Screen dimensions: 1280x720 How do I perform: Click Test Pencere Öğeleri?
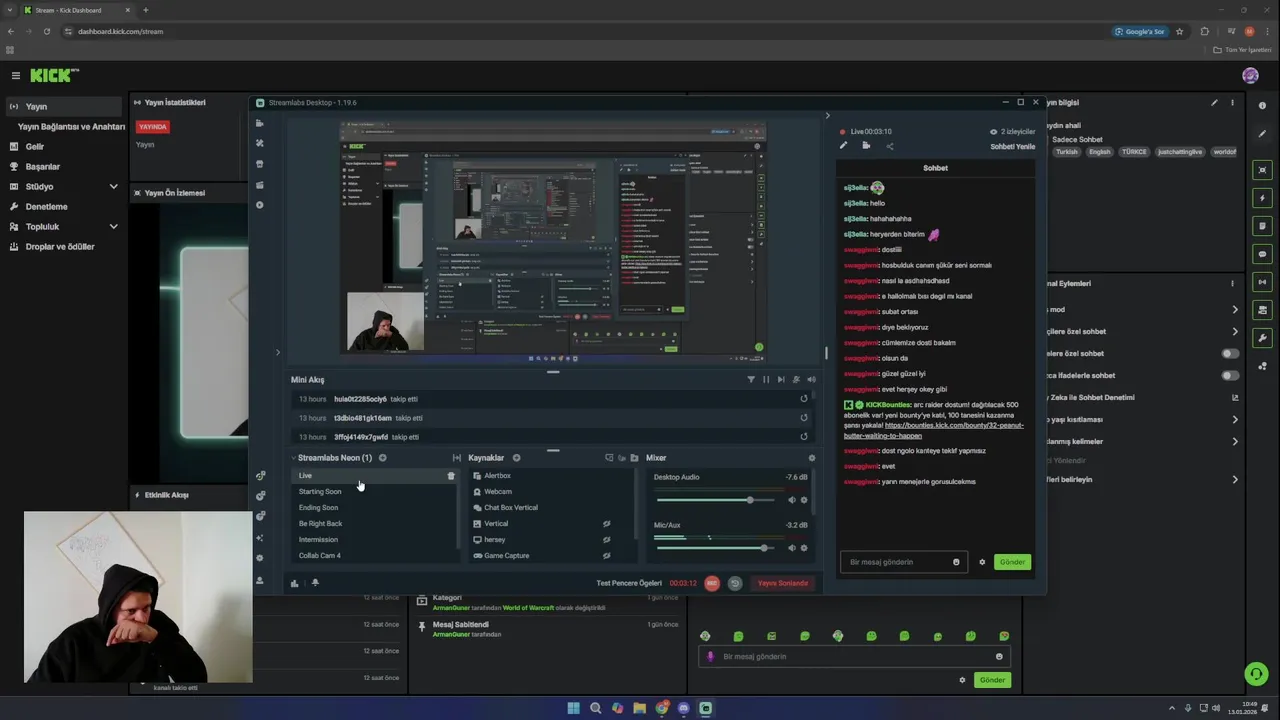629,583
